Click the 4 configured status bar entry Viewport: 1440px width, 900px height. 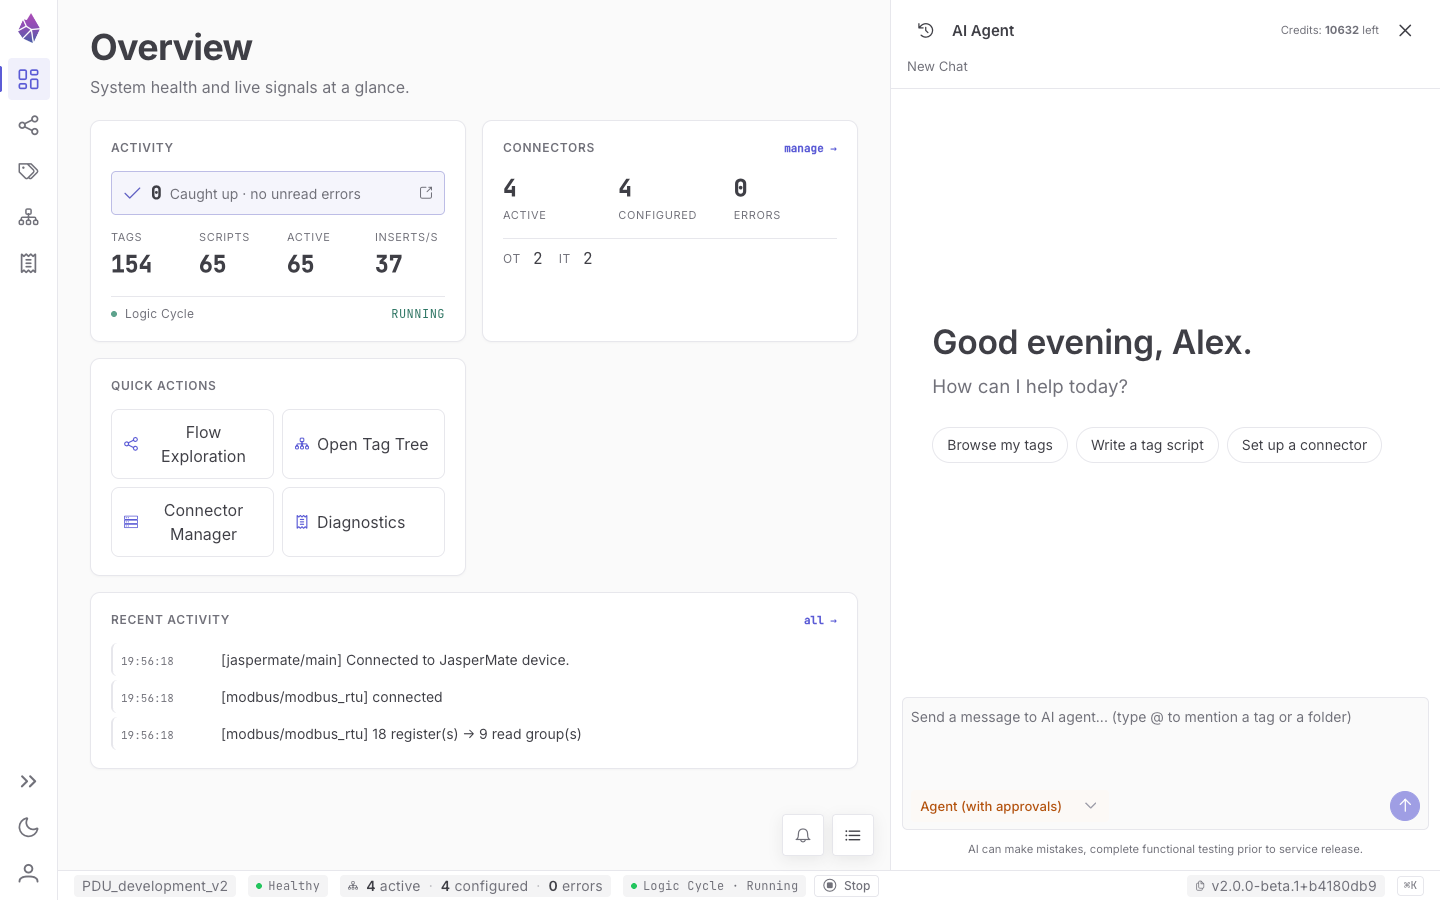484,886
